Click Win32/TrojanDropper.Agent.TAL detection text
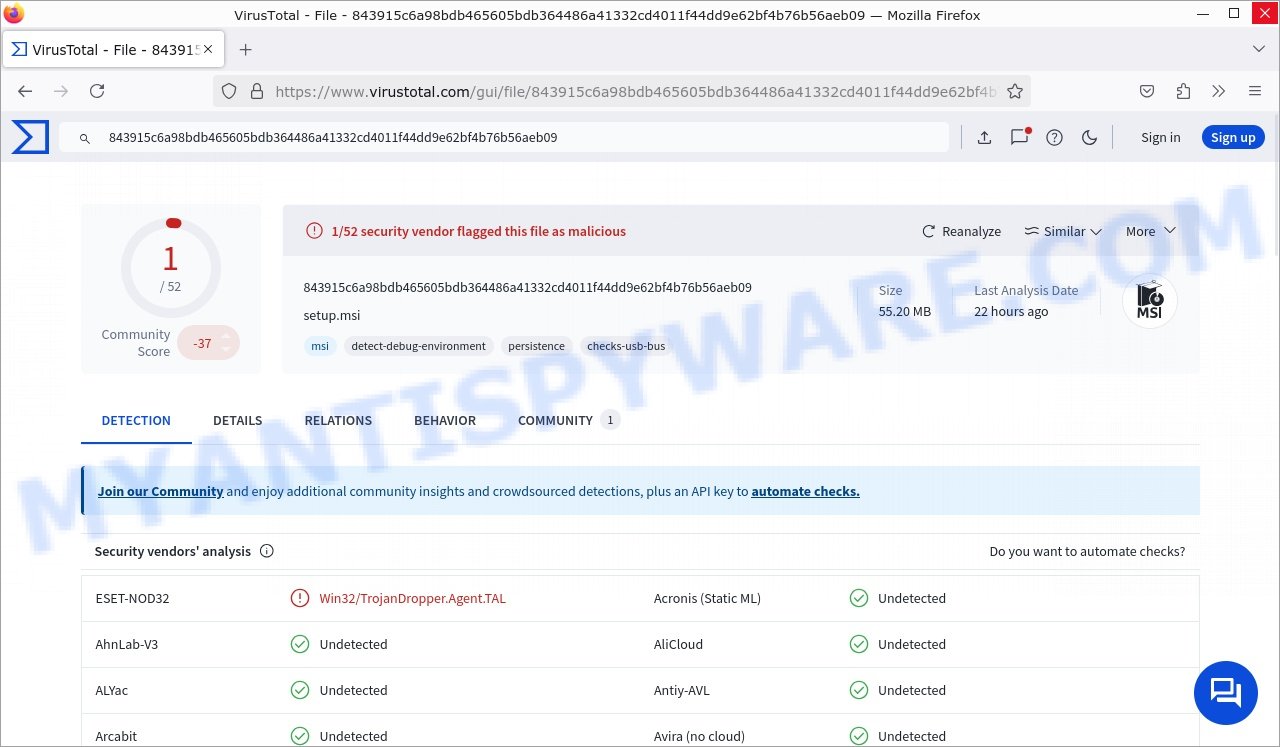Image resolution: width=1280 pixels, height=747 pixels. 412,598
